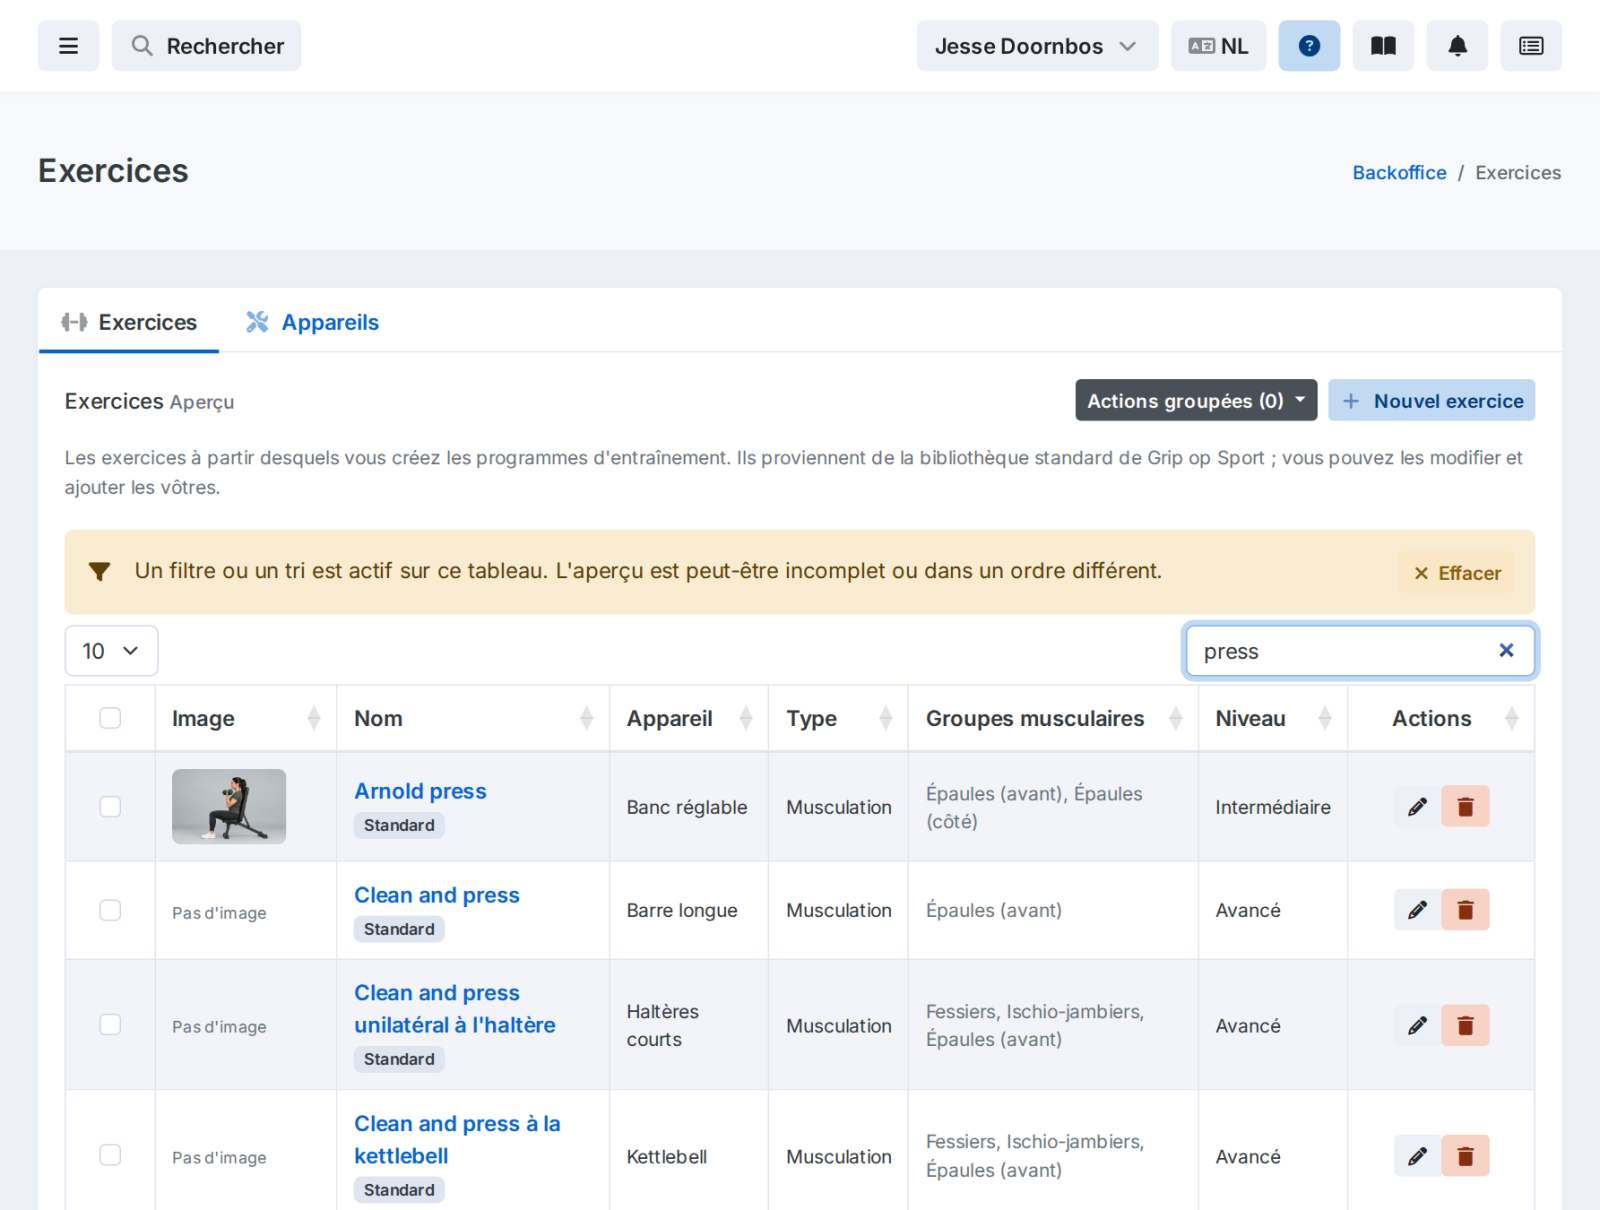Image resolution: width=1600 pixels, height=1210 pixels.
Task: Sort by Groupes musculaires column
Action: pyautogui.click(x=1053, y=718)
